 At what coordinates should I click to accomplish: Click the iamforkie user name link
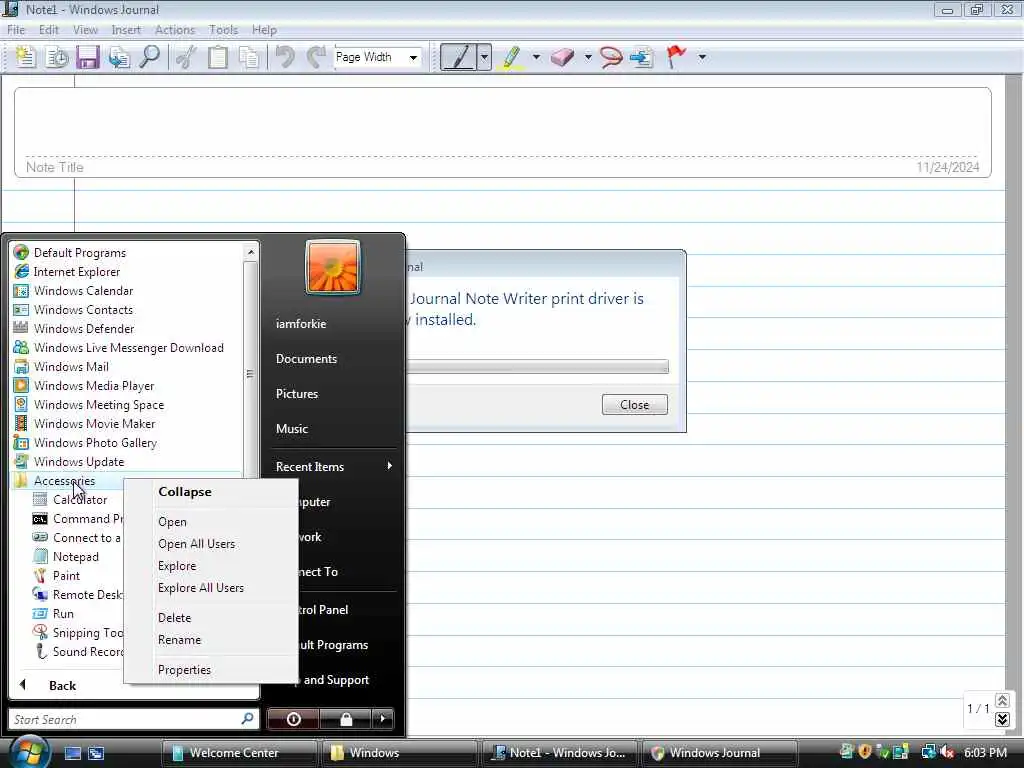coord(300,323)
